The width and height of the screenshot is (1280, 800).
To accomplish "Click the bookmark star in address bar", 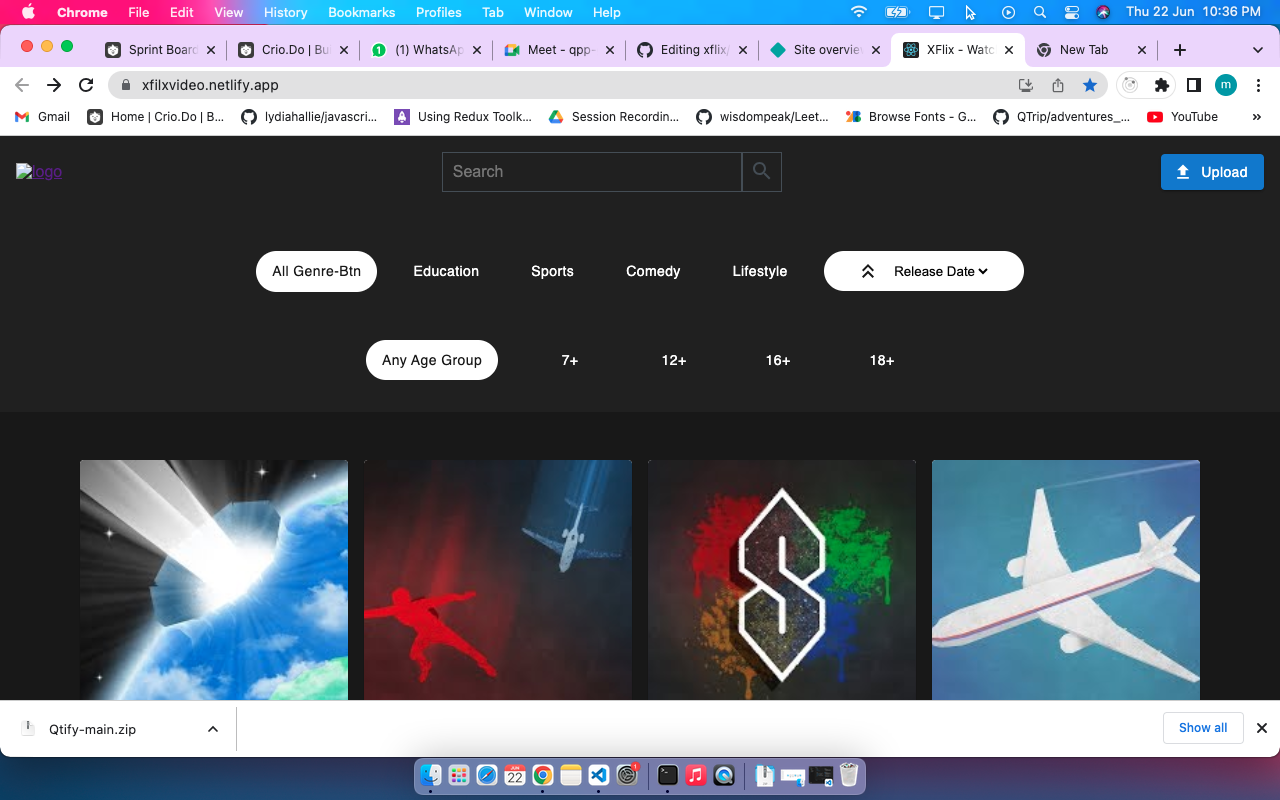I will pos(1091,85).
